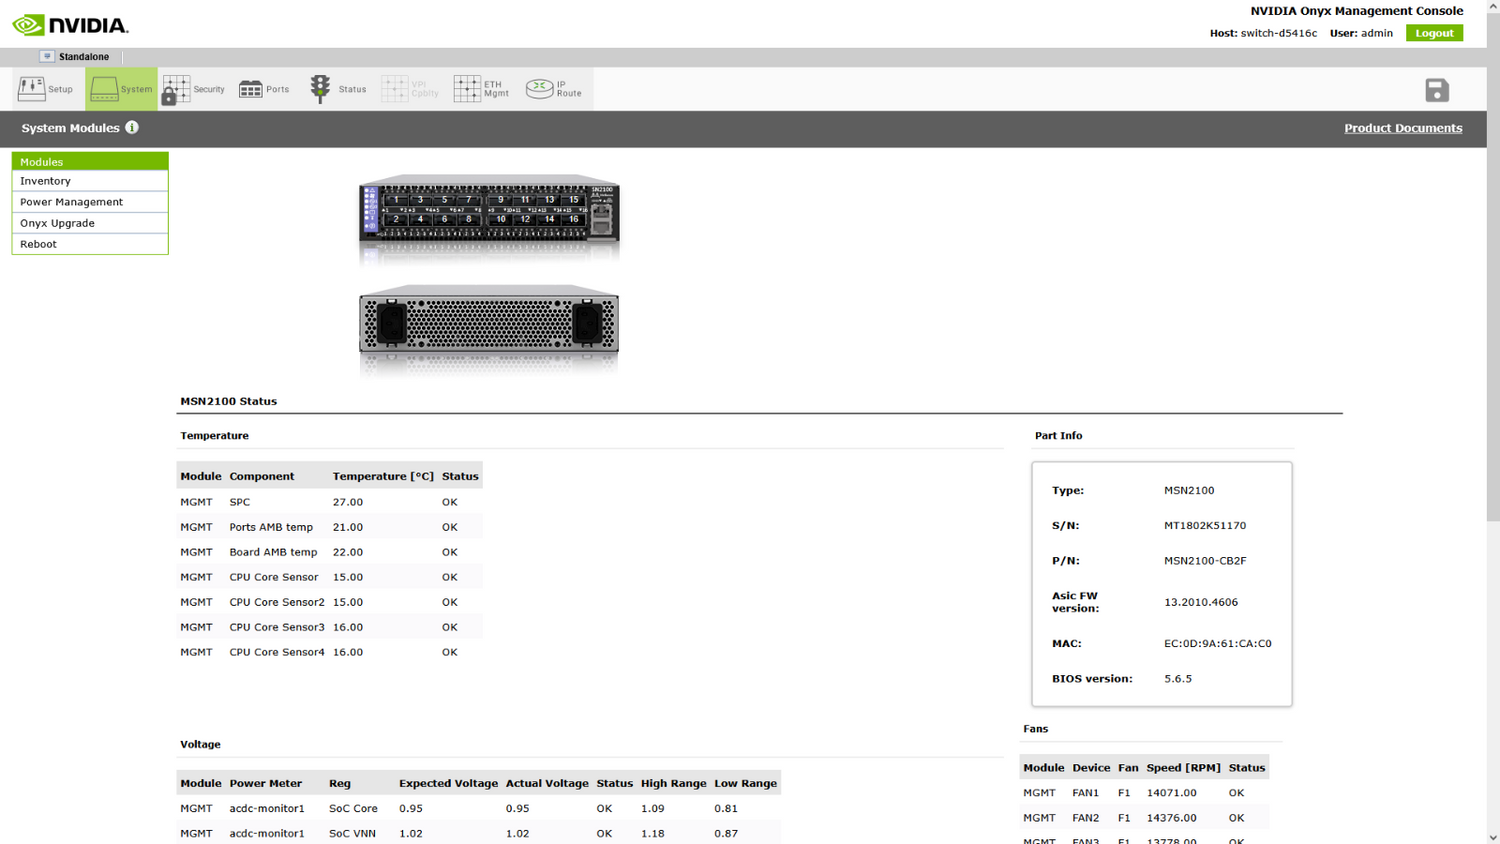Click the Speed [RPM] column header
This screenshot has width=1500, height=844.
[x=1183, y=768]
